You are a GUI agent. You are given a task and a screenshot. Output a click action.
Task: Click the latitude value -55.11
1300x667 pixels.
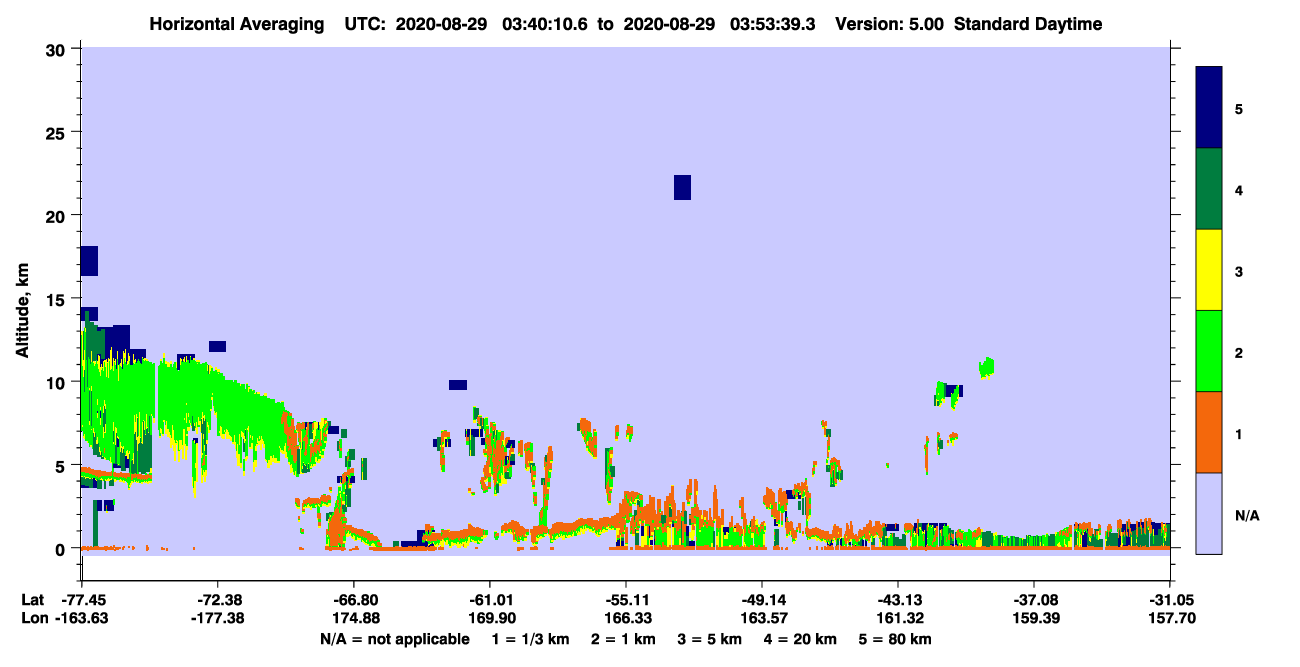coord(625,600)
